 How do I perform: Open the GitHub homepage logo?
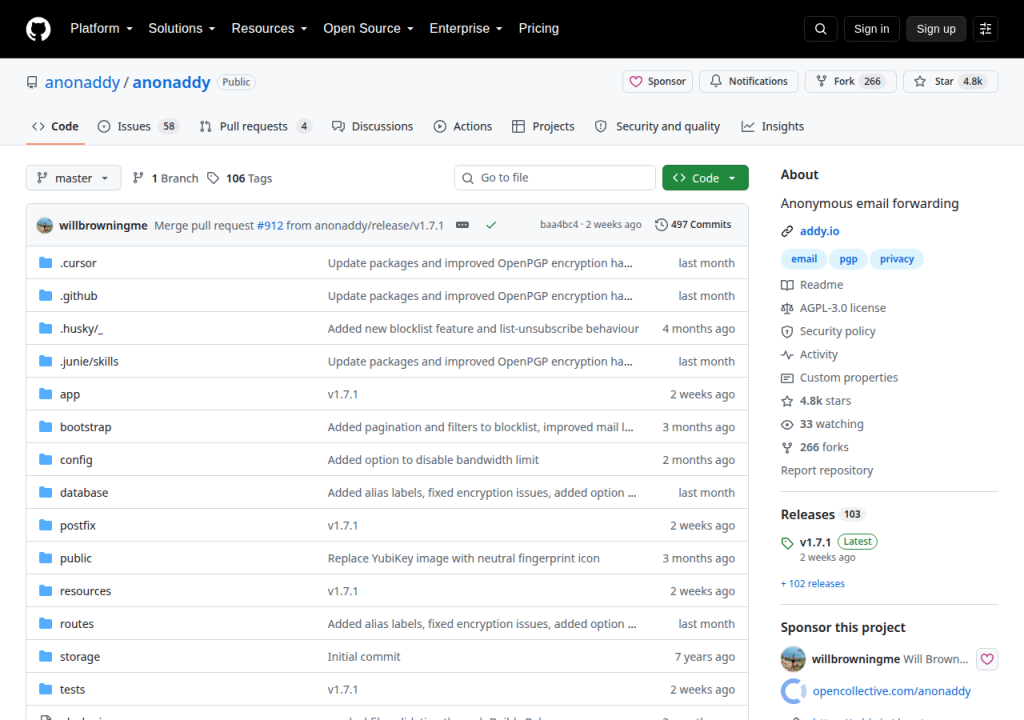(38, 29)
